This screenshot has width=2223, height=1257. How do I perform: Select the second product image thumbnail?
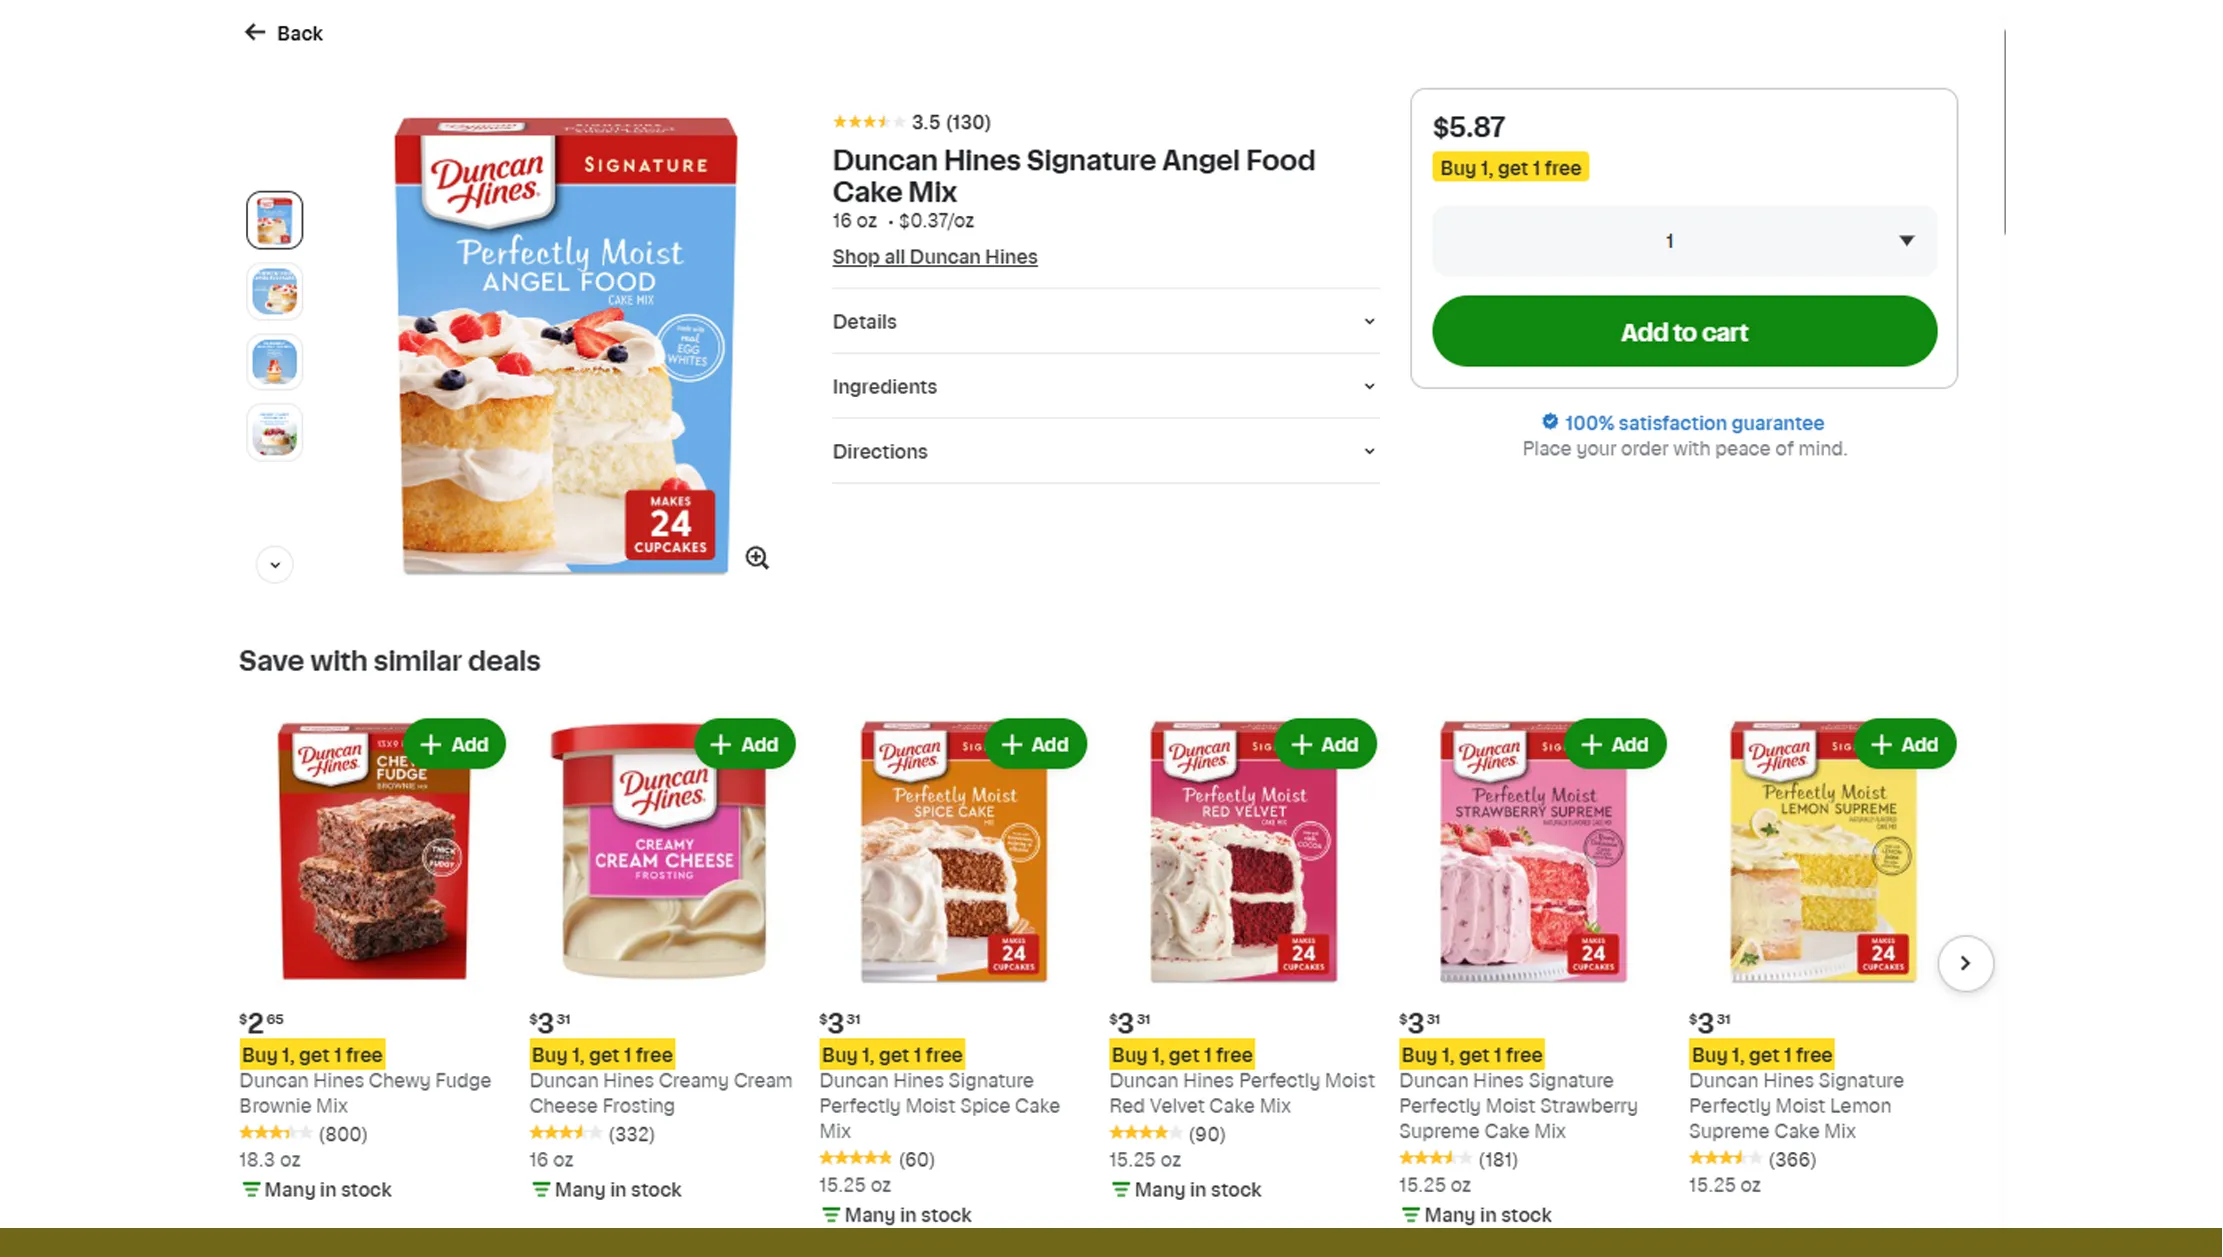pyautogui.click(x=274, y=291)
